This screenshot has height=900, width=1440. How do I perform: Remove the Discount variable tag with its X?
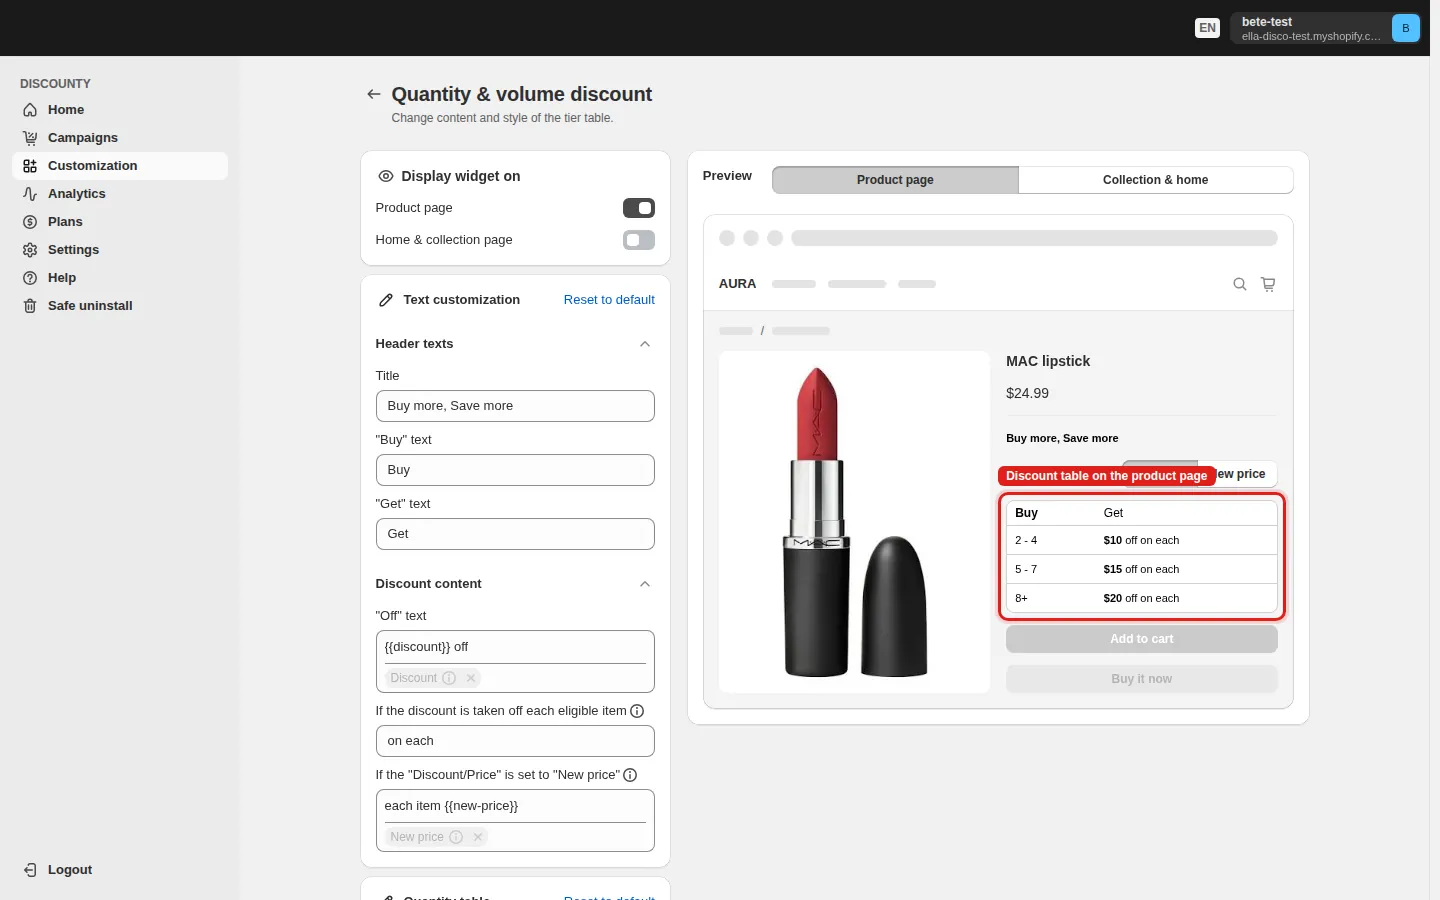pyautogui.click(x=471, y=678)
